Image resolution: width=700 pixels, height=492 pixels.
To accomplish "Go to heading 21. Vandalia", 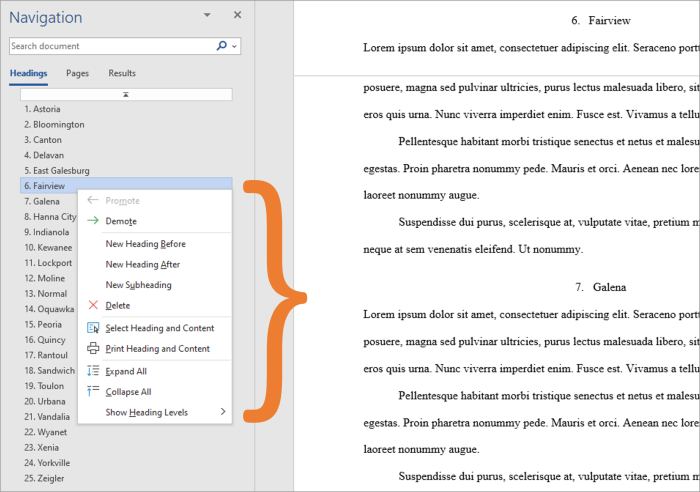I will coord(47,417).
